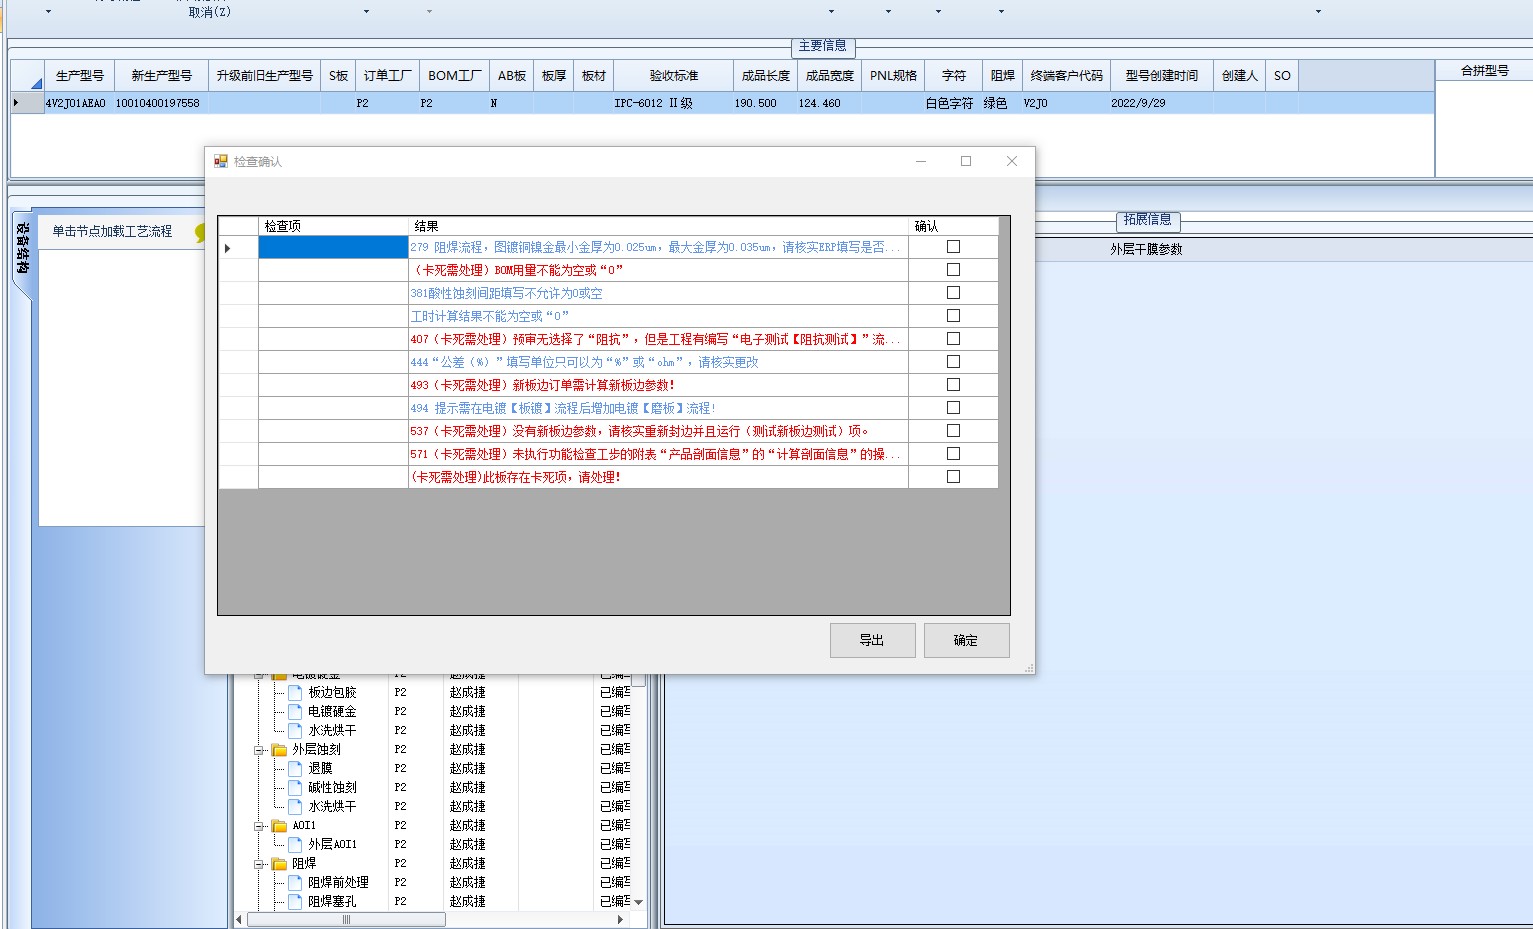
Task: Maximize the 检查确认 dialog
Action: point(966,161)
